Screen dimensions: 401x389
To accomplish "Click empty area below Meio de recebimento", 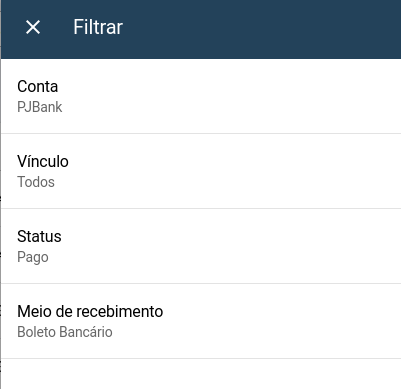I will 201,374.
